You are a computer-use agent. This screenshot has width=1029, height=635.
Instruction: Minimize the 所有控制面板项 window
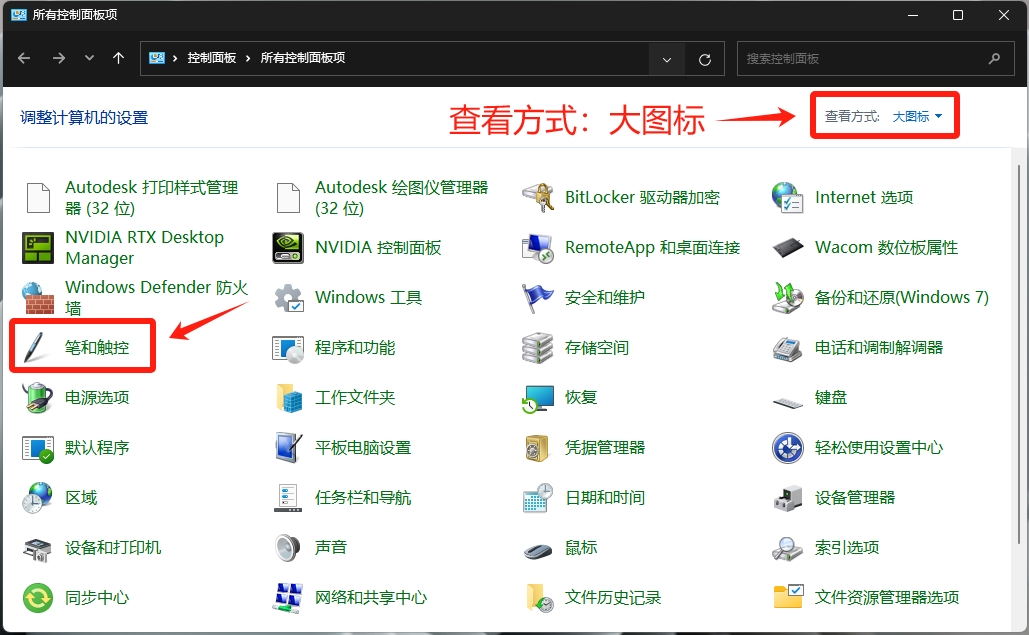point(913,15)
